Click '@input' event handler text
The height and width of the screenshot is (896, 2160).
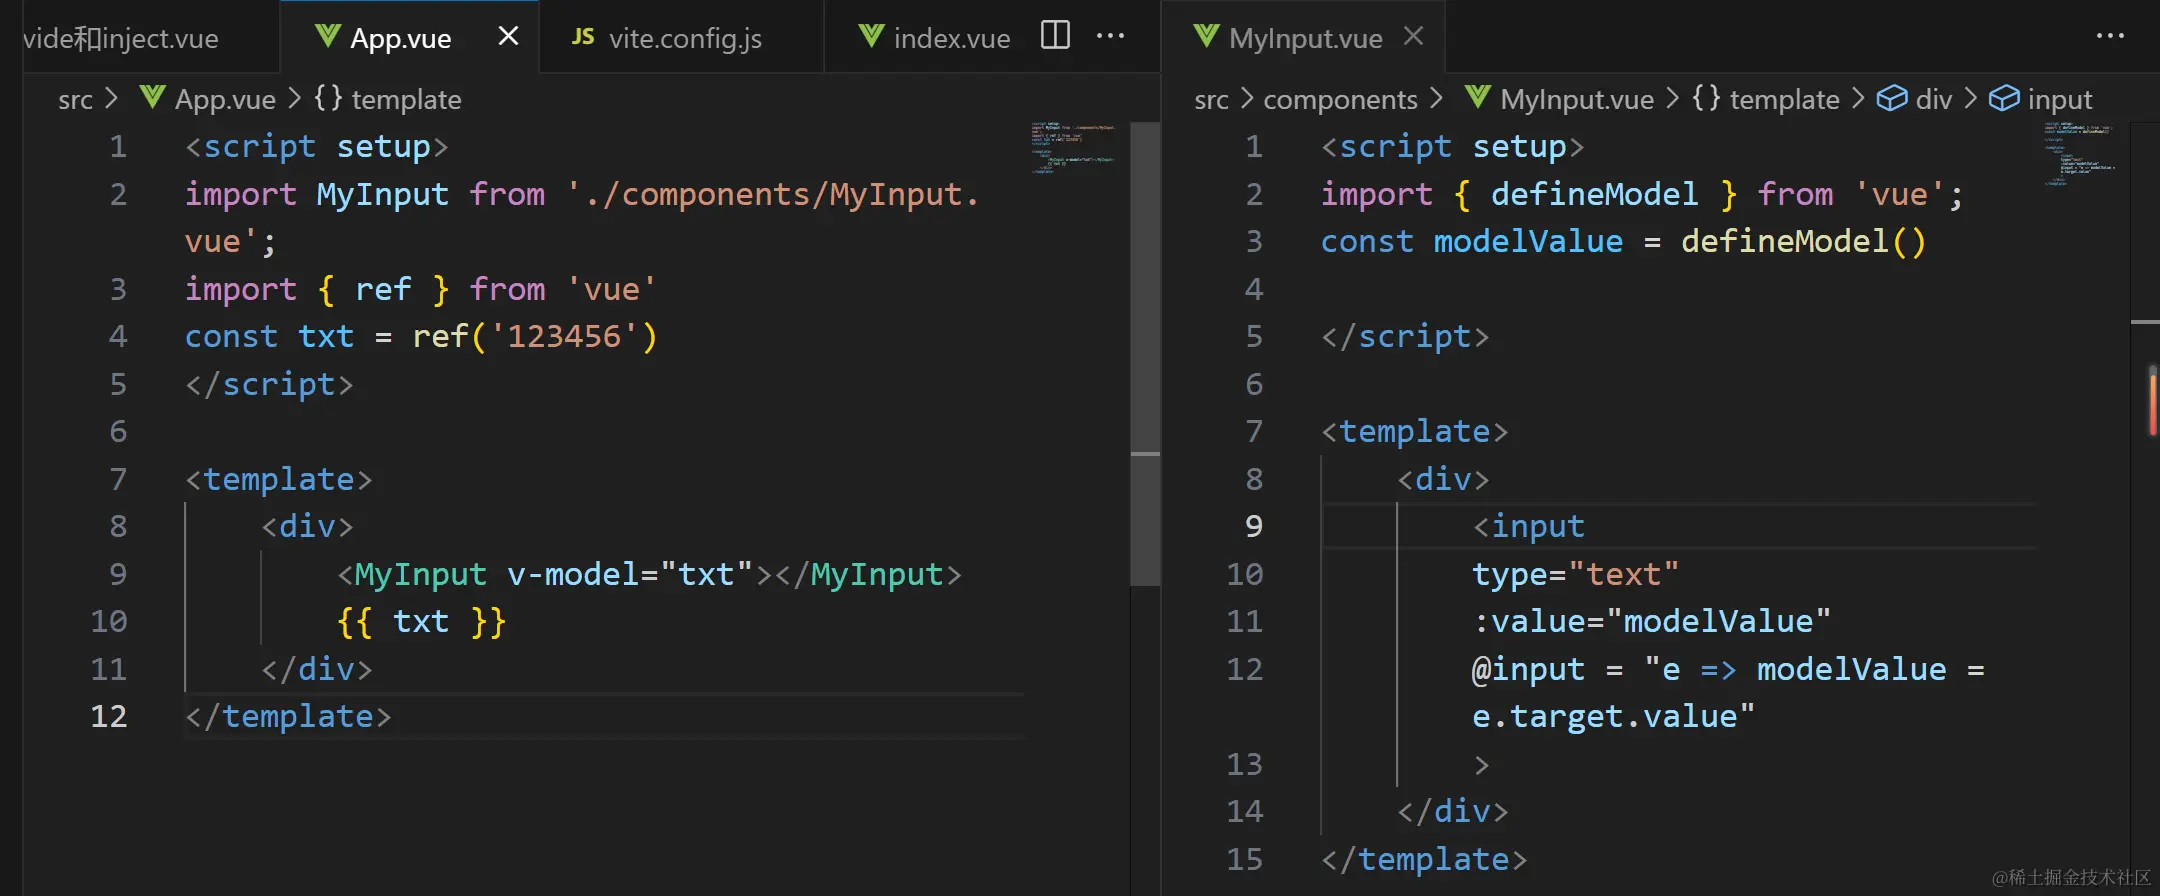point(1528,669)
